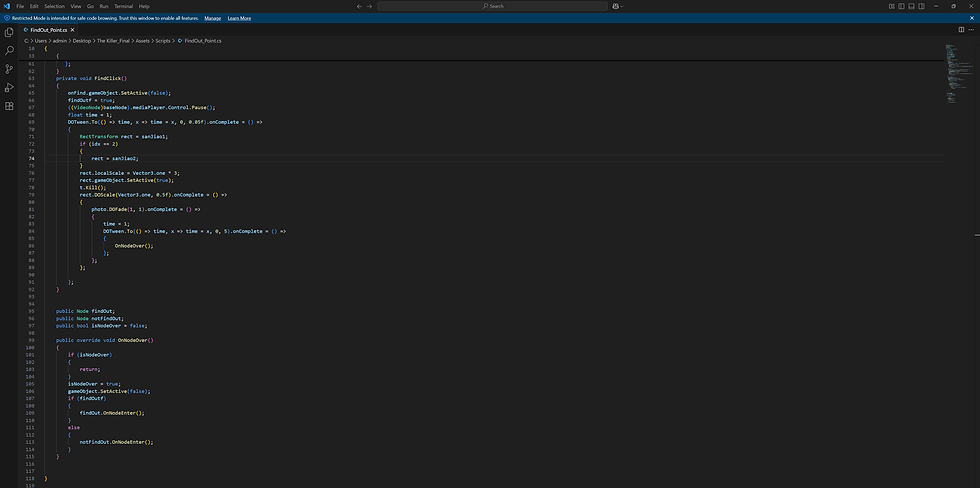The width and height of the screenshot is (980, 488).
Task: Select the FindOut_Point.cs editor tab
Action: (x=49, y=30)
